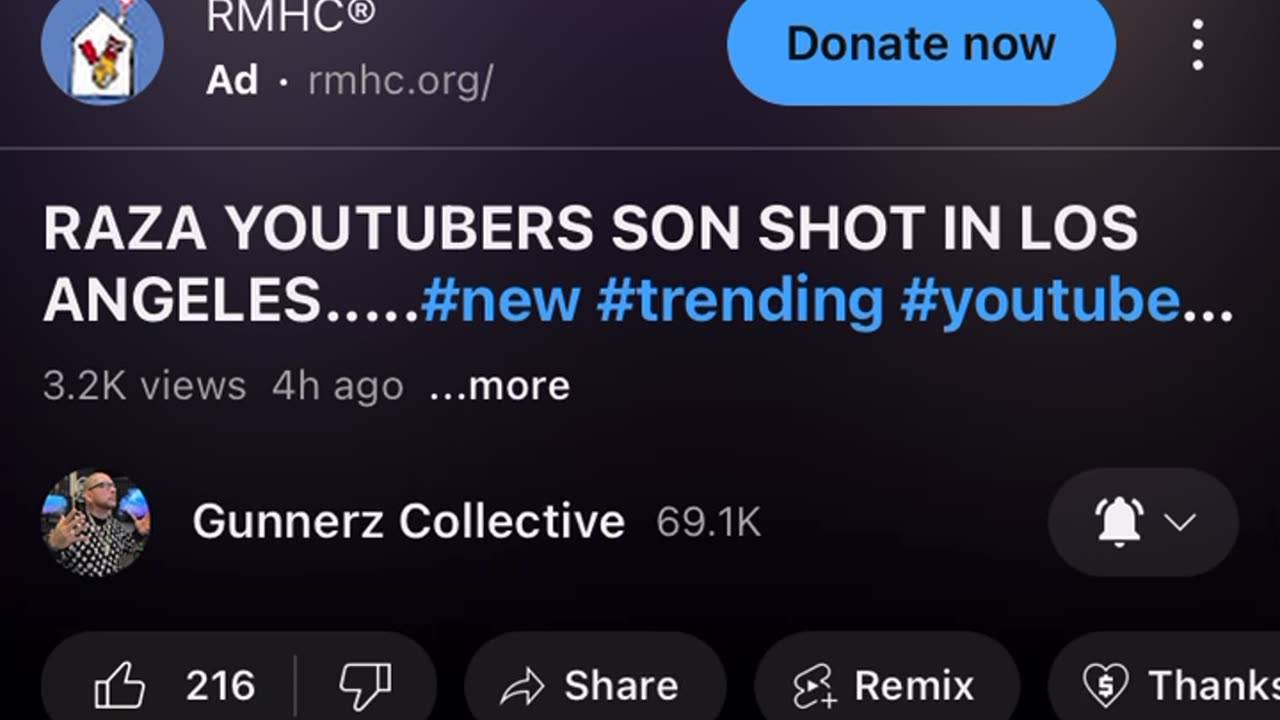Tap the Thanks heart-dollar icon

1106,686
